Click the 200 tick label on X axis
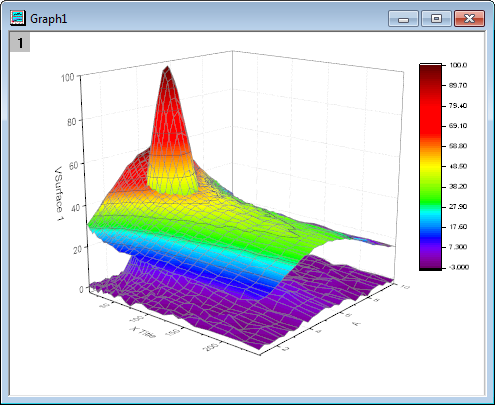495x405 pixels. click(211, 347)
